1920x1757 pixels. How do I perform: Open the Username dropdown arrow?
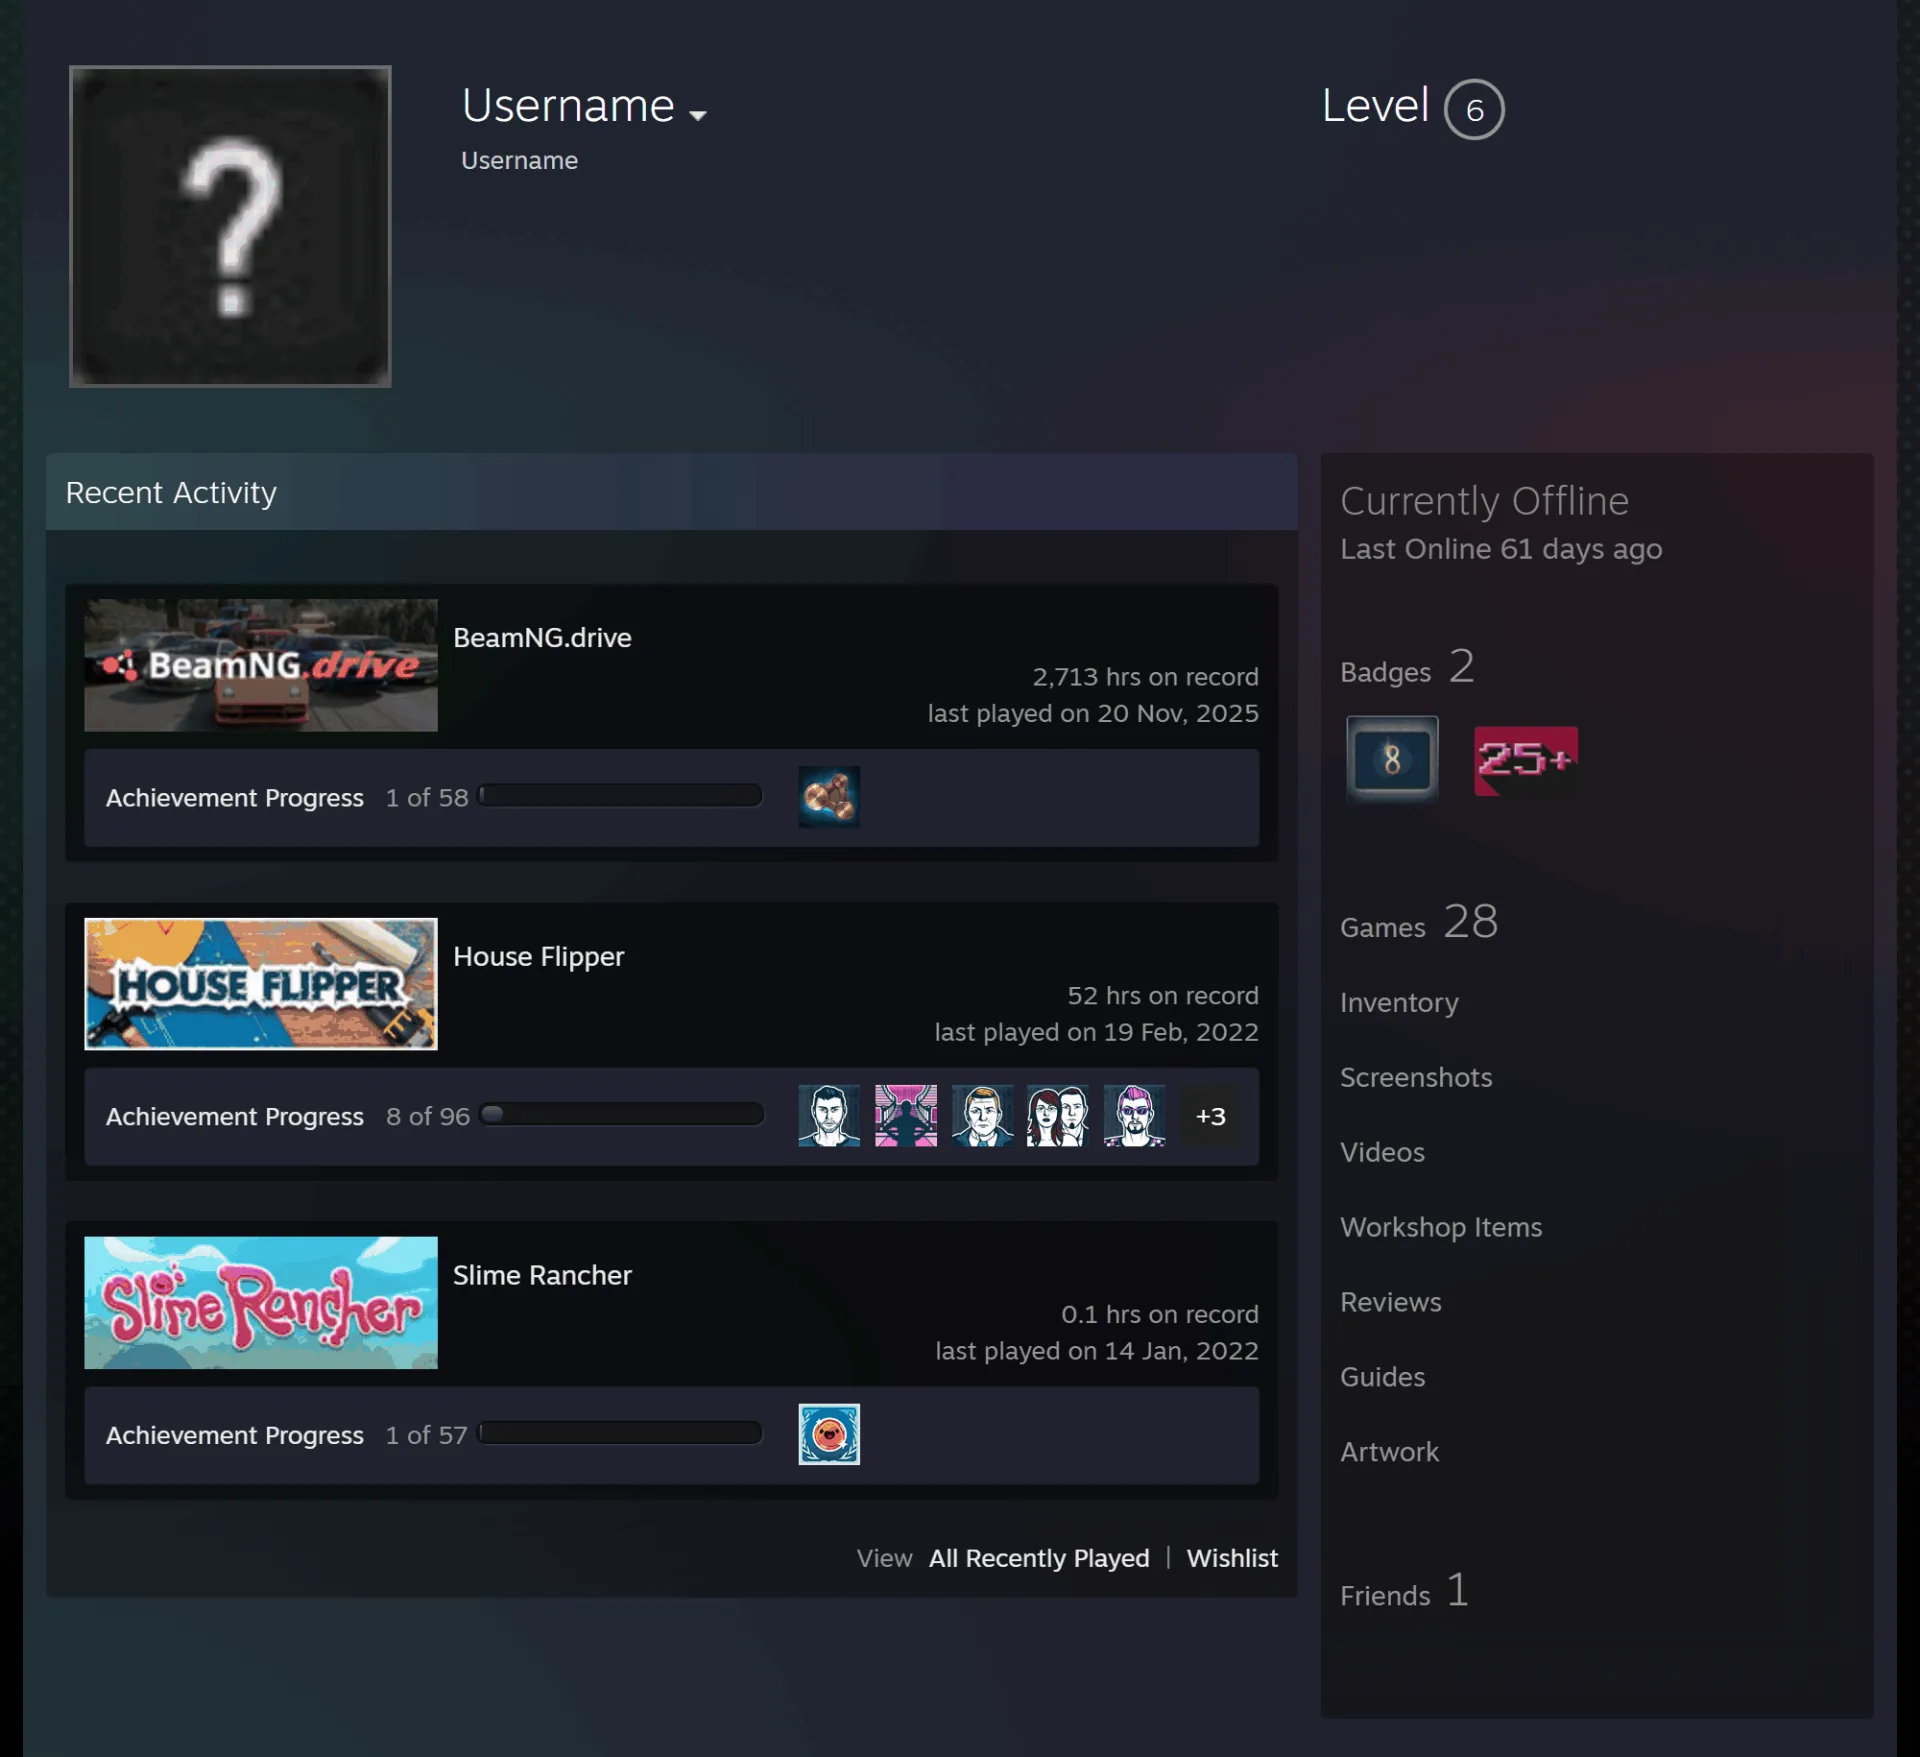tap(698, 115)
